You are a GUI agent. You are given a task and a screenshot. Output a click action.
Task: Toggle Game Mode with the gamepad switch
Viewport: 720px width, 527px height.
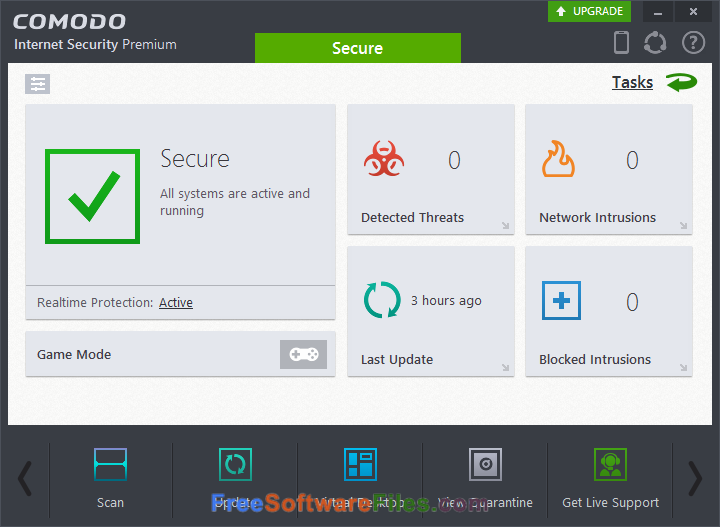coord(304,354)
